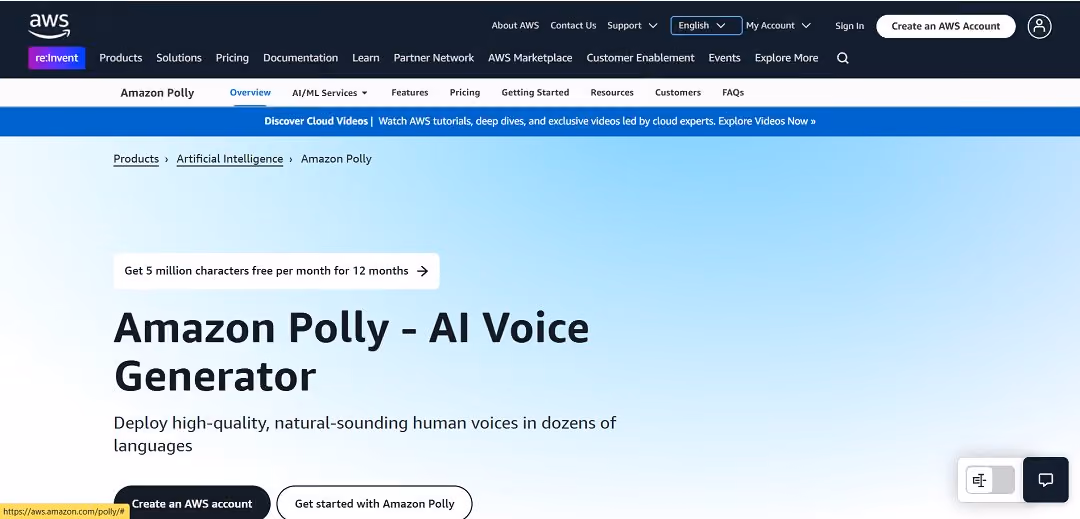This screenshot has height=519, width=1080.
Task: Open the Documentation menu
Action: click(x=300, y=58)
